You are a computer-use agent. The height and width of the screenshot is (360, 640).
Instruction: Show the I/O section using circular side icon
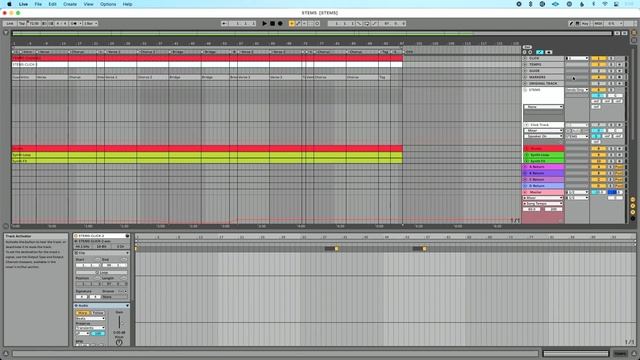[x=633, y=200]
